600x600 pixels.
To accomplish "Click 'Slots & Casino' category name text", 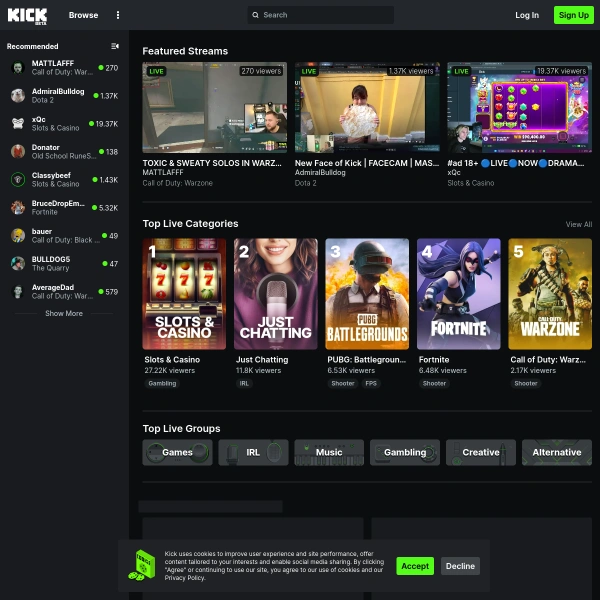I will point(172,360).
